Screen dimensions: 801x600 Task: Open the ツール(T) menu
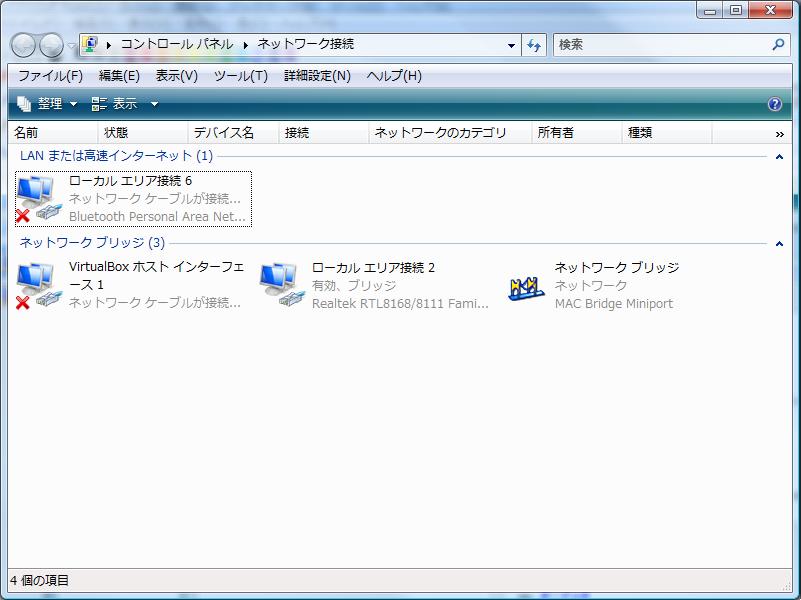[x=241, y=76]
